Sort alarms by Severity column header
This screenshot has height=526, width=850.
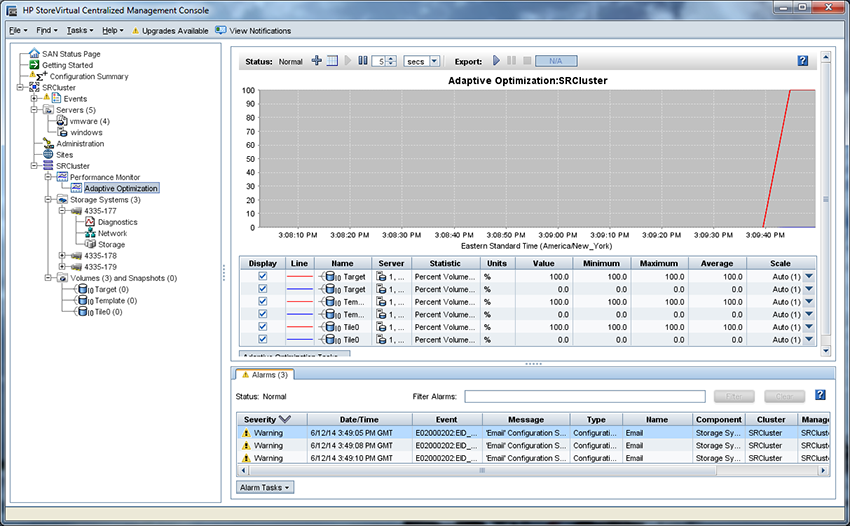[272, 419]
